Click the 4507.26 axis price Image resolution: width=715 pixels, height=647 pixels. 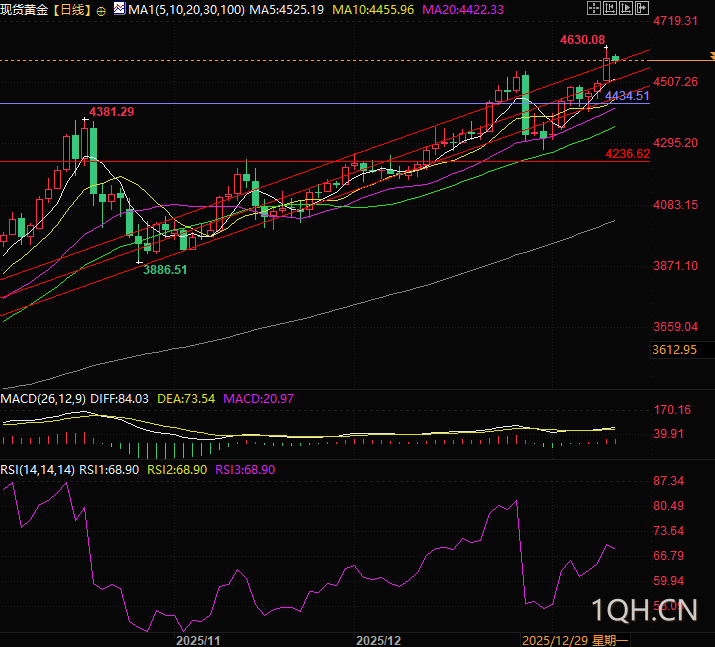pyautogui.click(x=675, y=82)
